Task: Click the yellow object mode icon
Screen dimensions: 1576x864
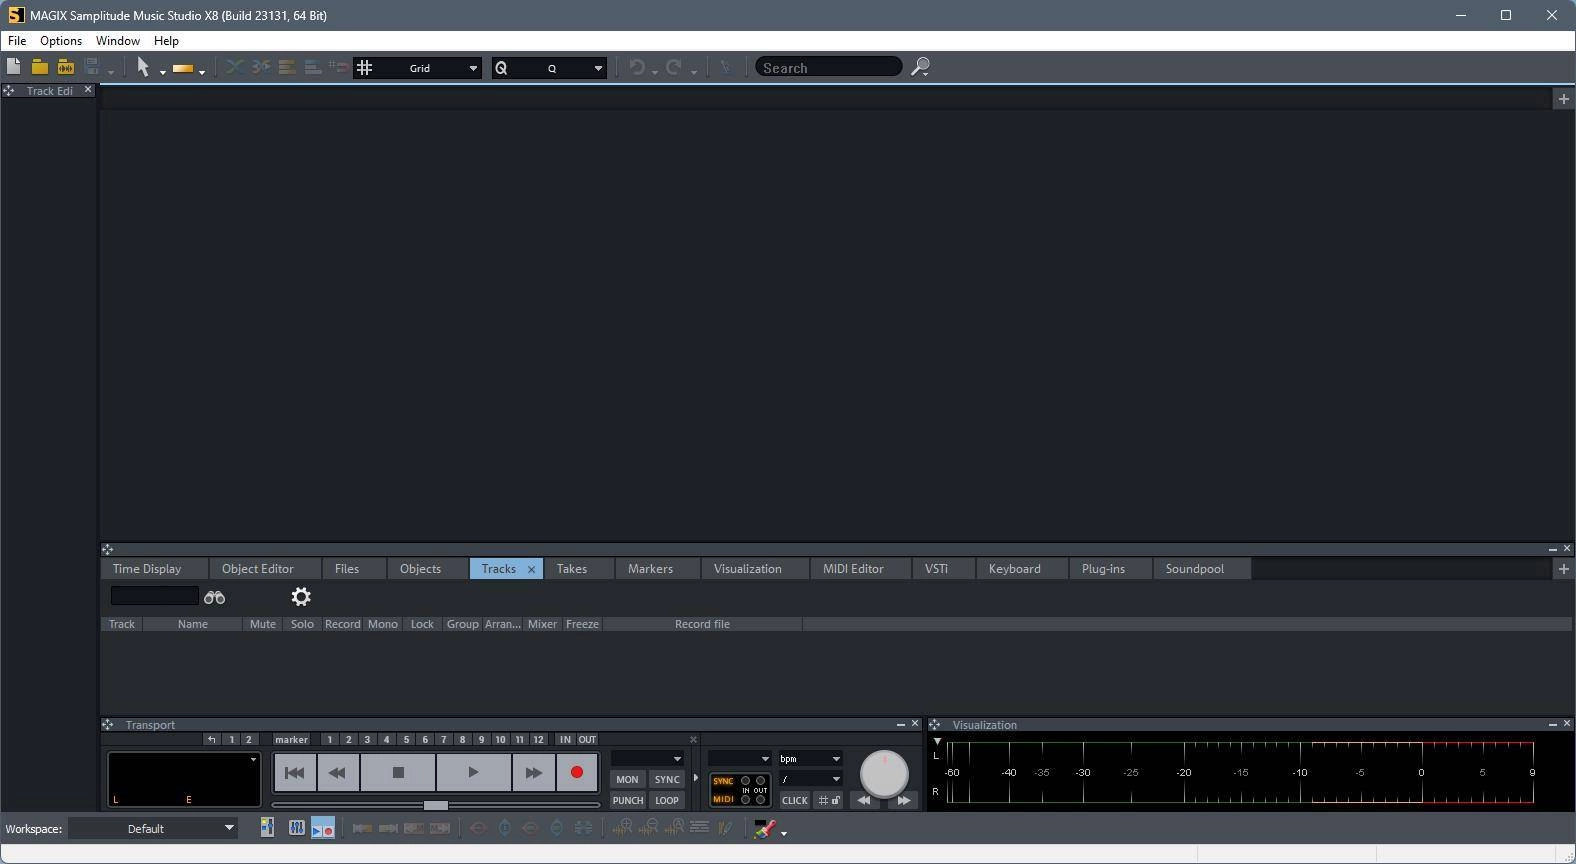Action: tap(183, 68)
